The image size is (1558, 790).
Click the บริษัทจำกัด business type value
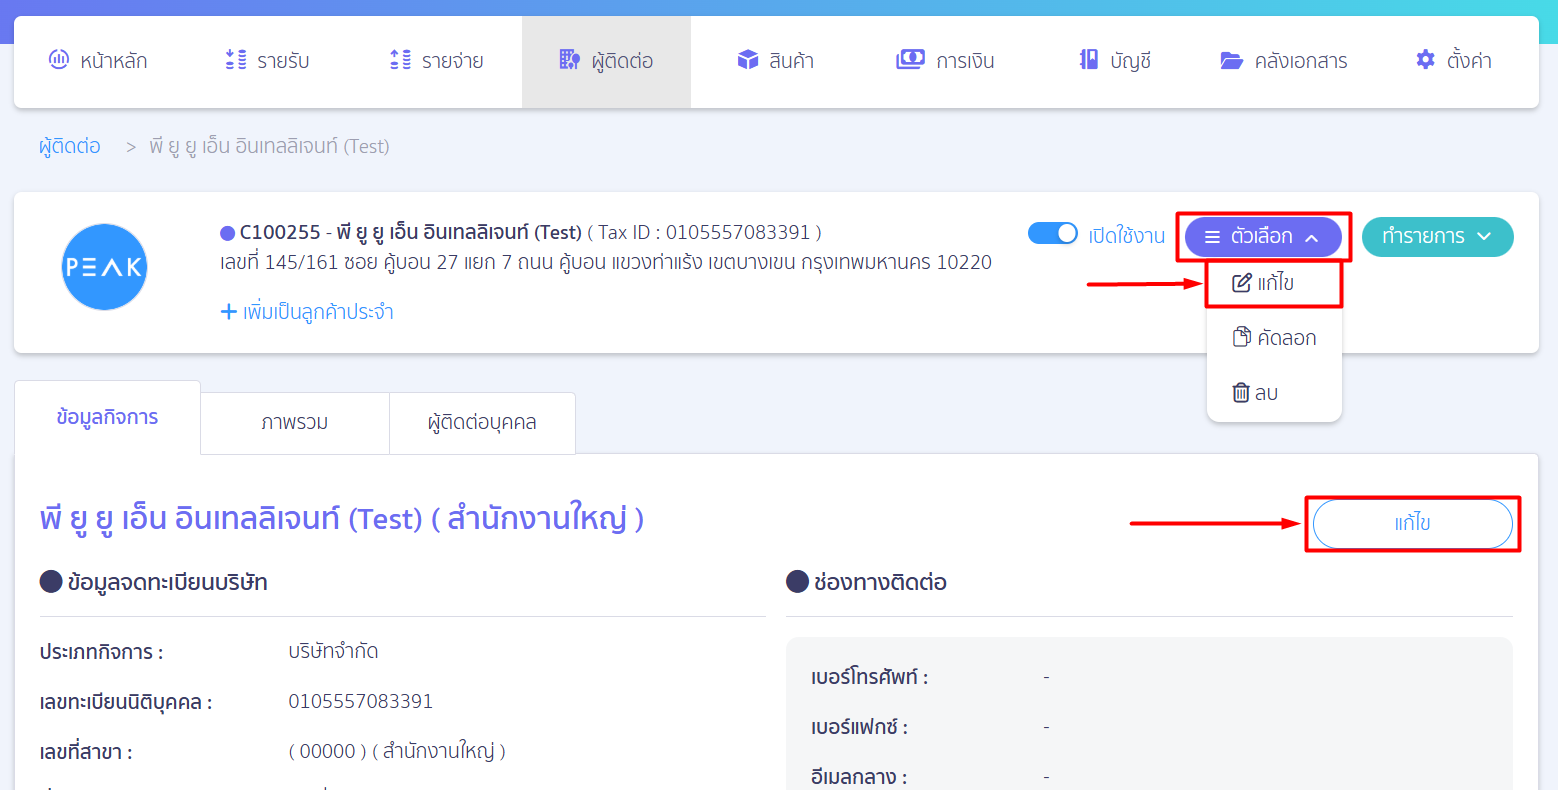pyautogui.click(x=333, y=651)
